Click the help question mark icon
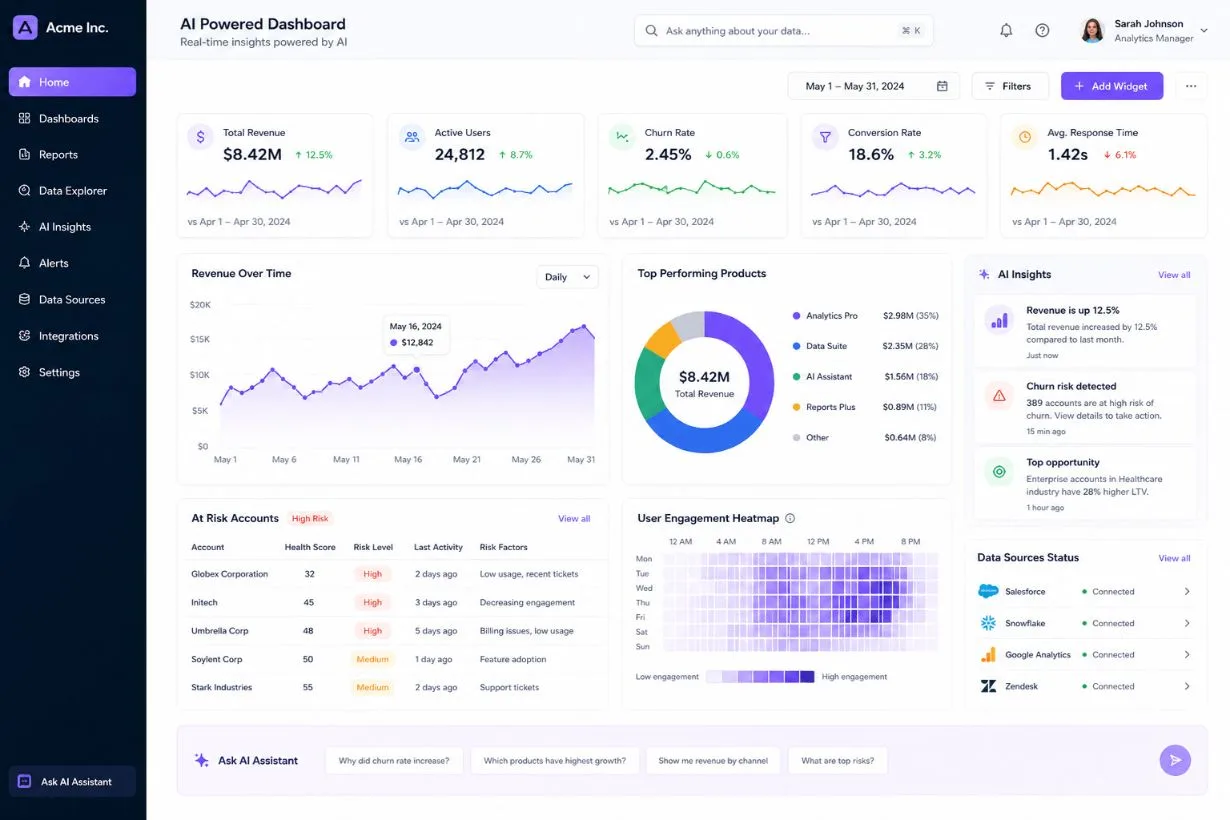Viewport: 1230px width, 820px height. pyautogui.click(x=1042, y=31)
